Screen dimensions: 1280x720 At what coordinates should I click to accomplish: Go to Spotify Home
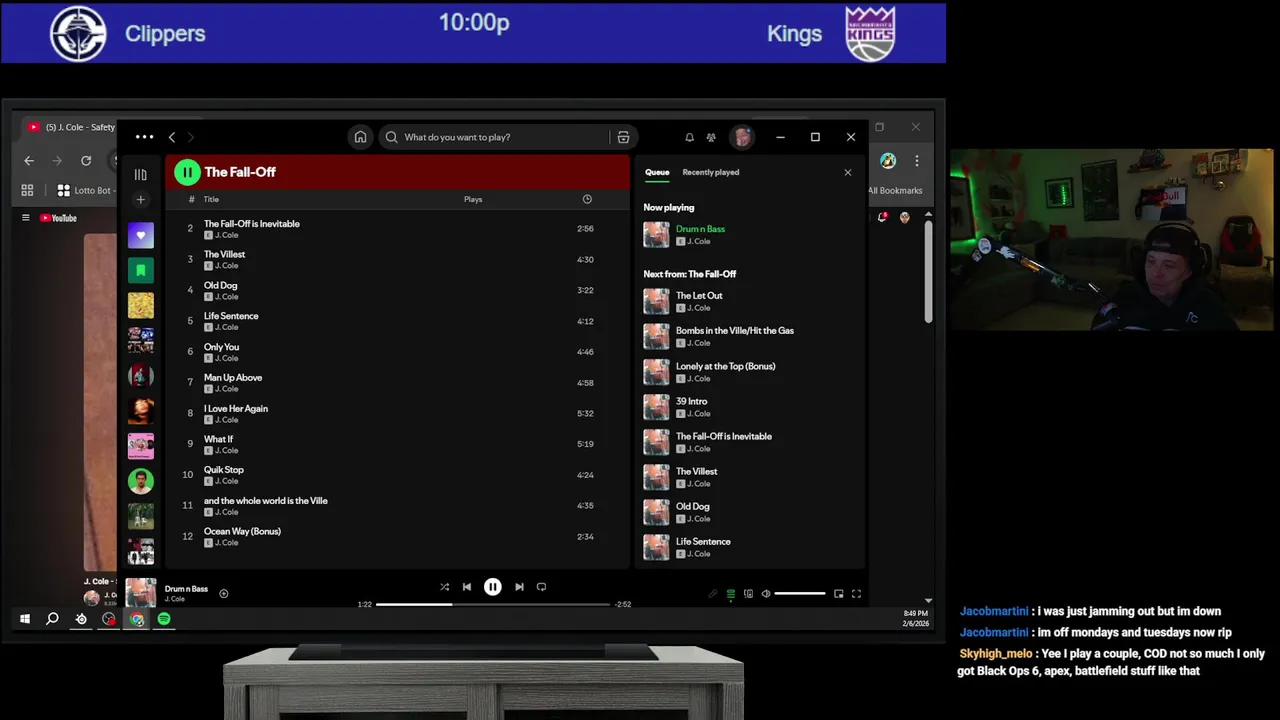tap(360, 137)
